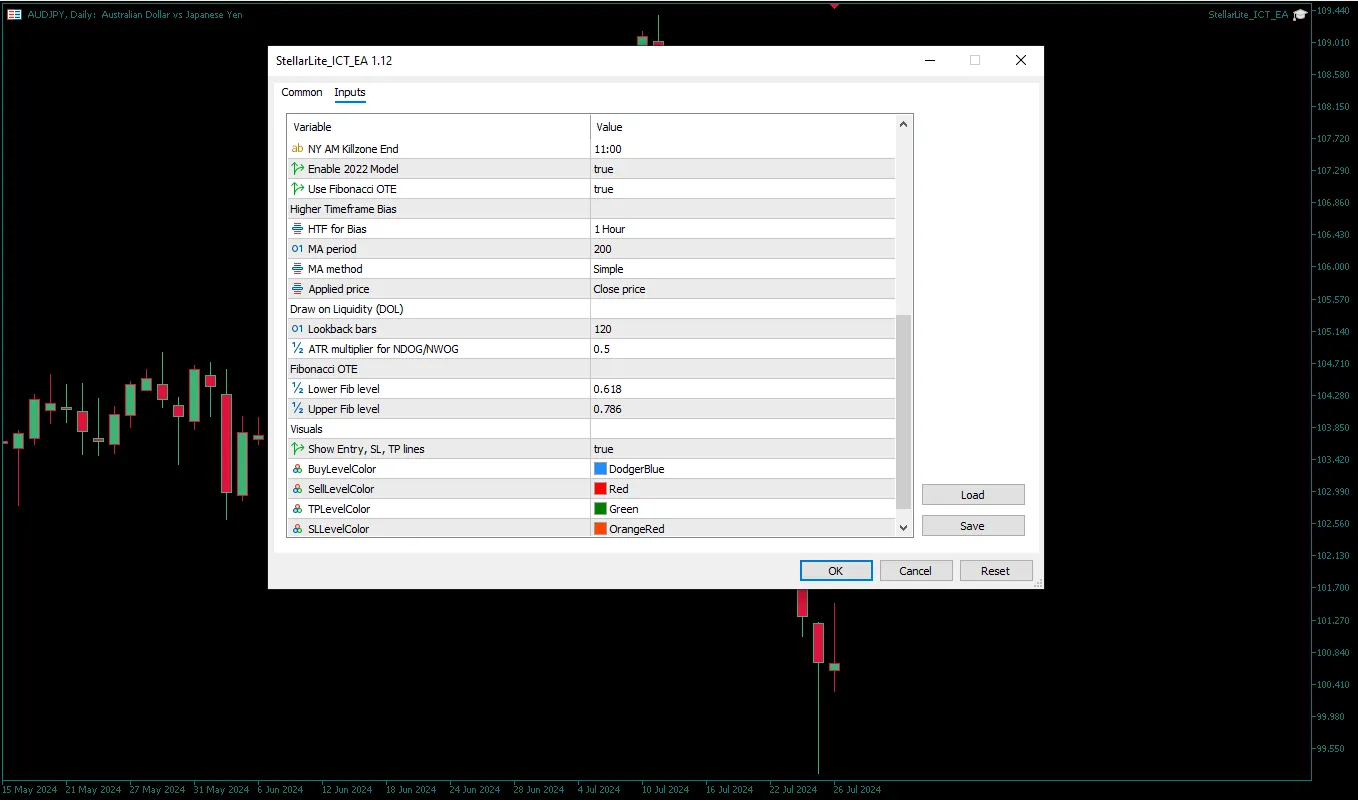Click scrollbar up arrow in inputs list

click(x=904, y=125)
